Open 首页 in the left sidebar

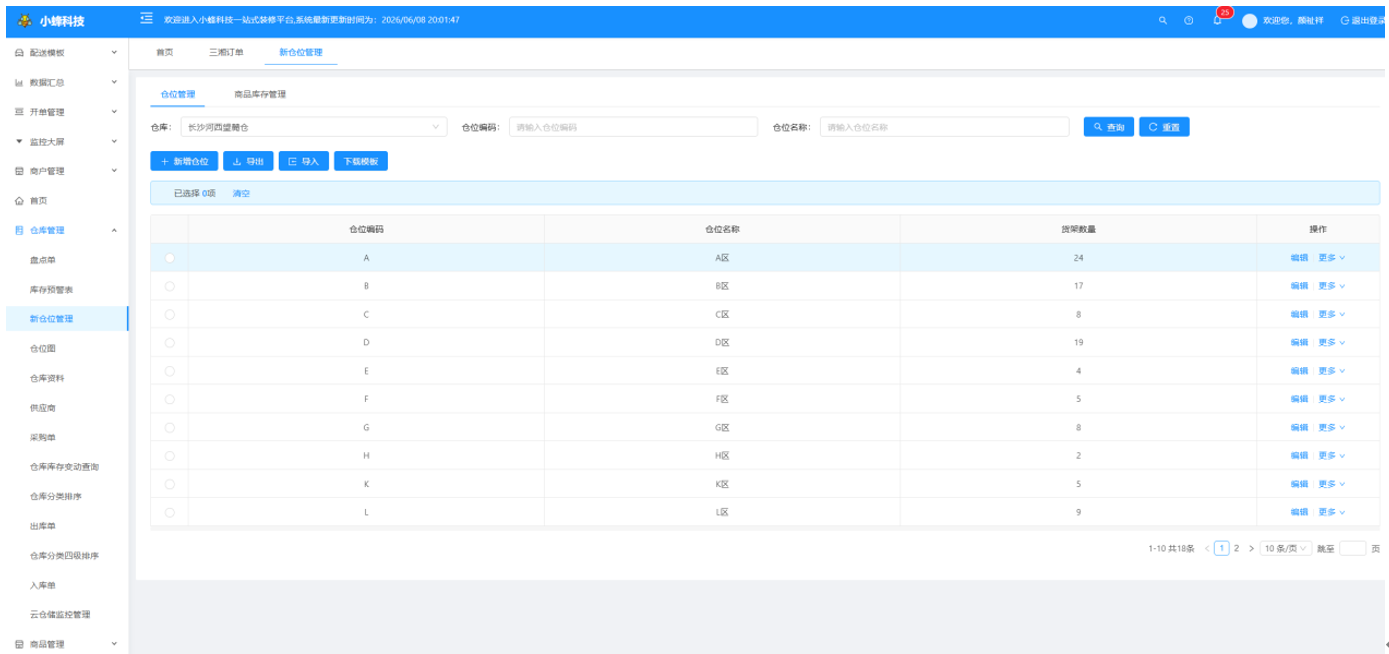(38, 201)
